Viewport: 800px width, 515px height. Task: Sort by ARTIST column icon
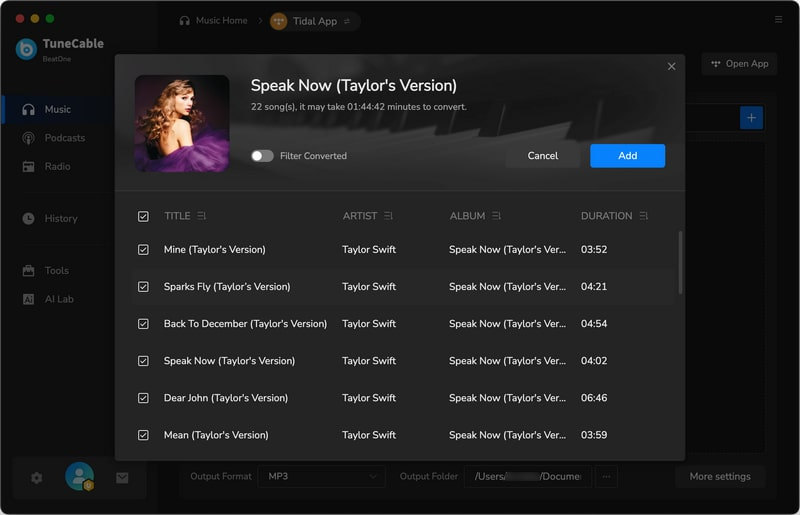click(x=388, y=216)
